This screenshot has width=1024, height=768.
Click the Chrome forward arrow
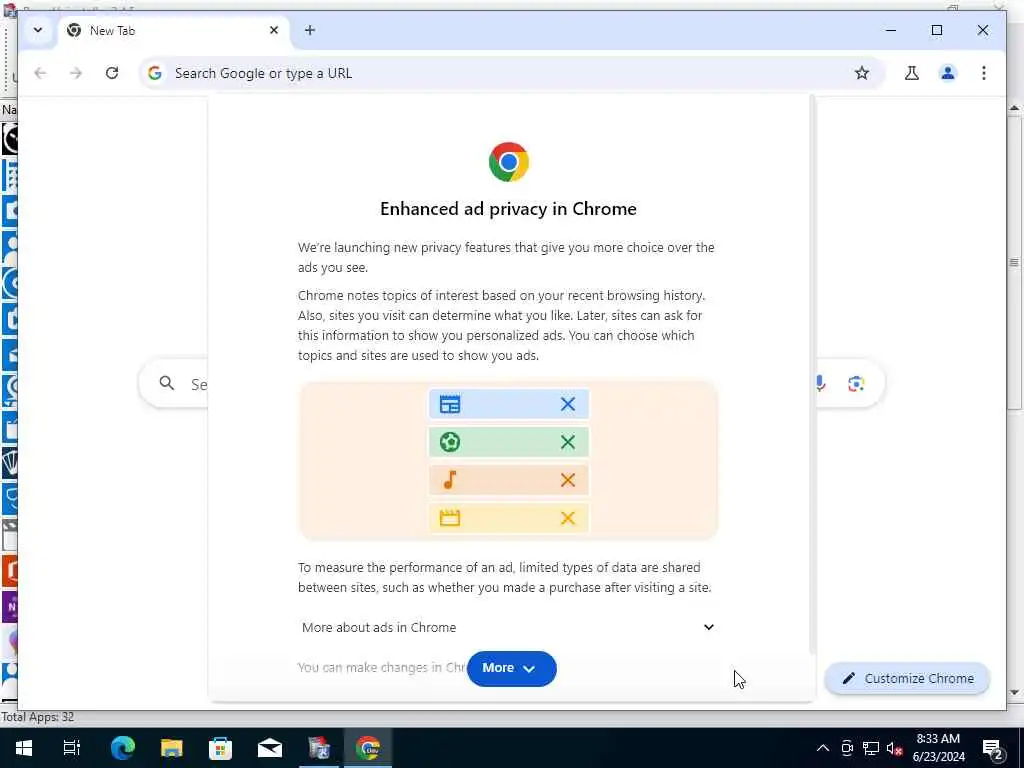(x=76, y=73)
